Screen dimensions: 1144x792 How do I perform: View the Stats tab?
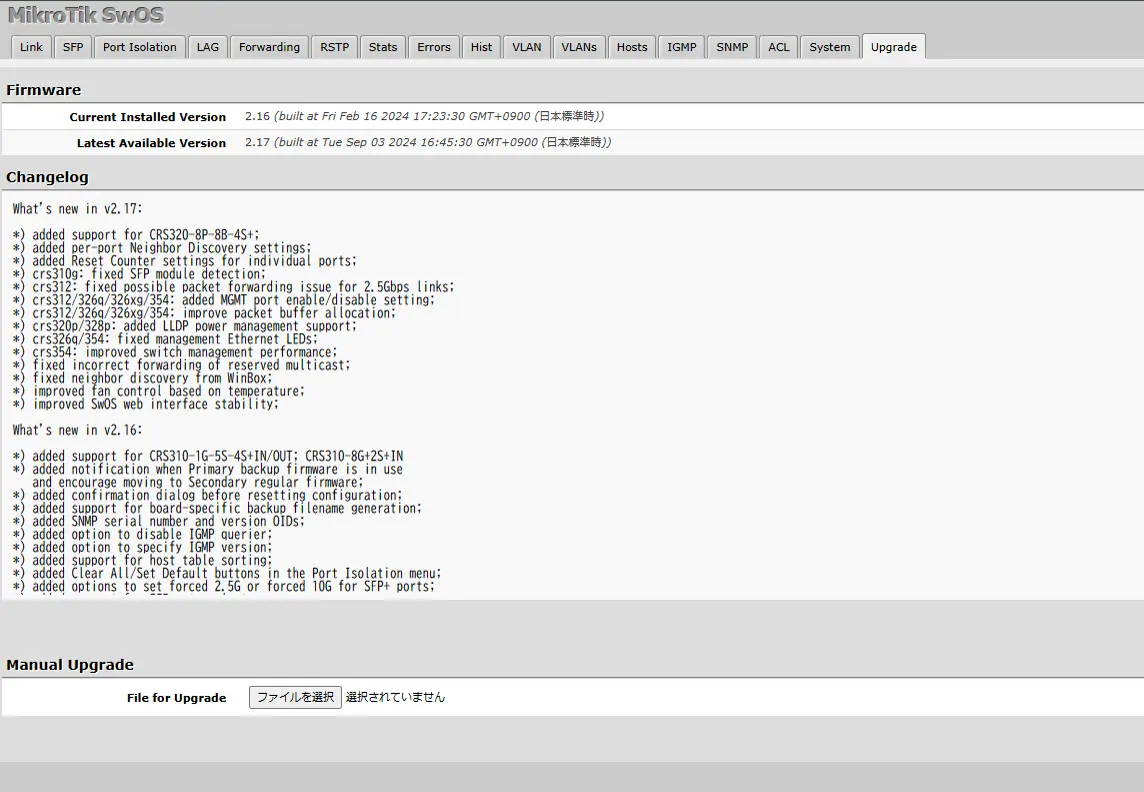[383, 47]
